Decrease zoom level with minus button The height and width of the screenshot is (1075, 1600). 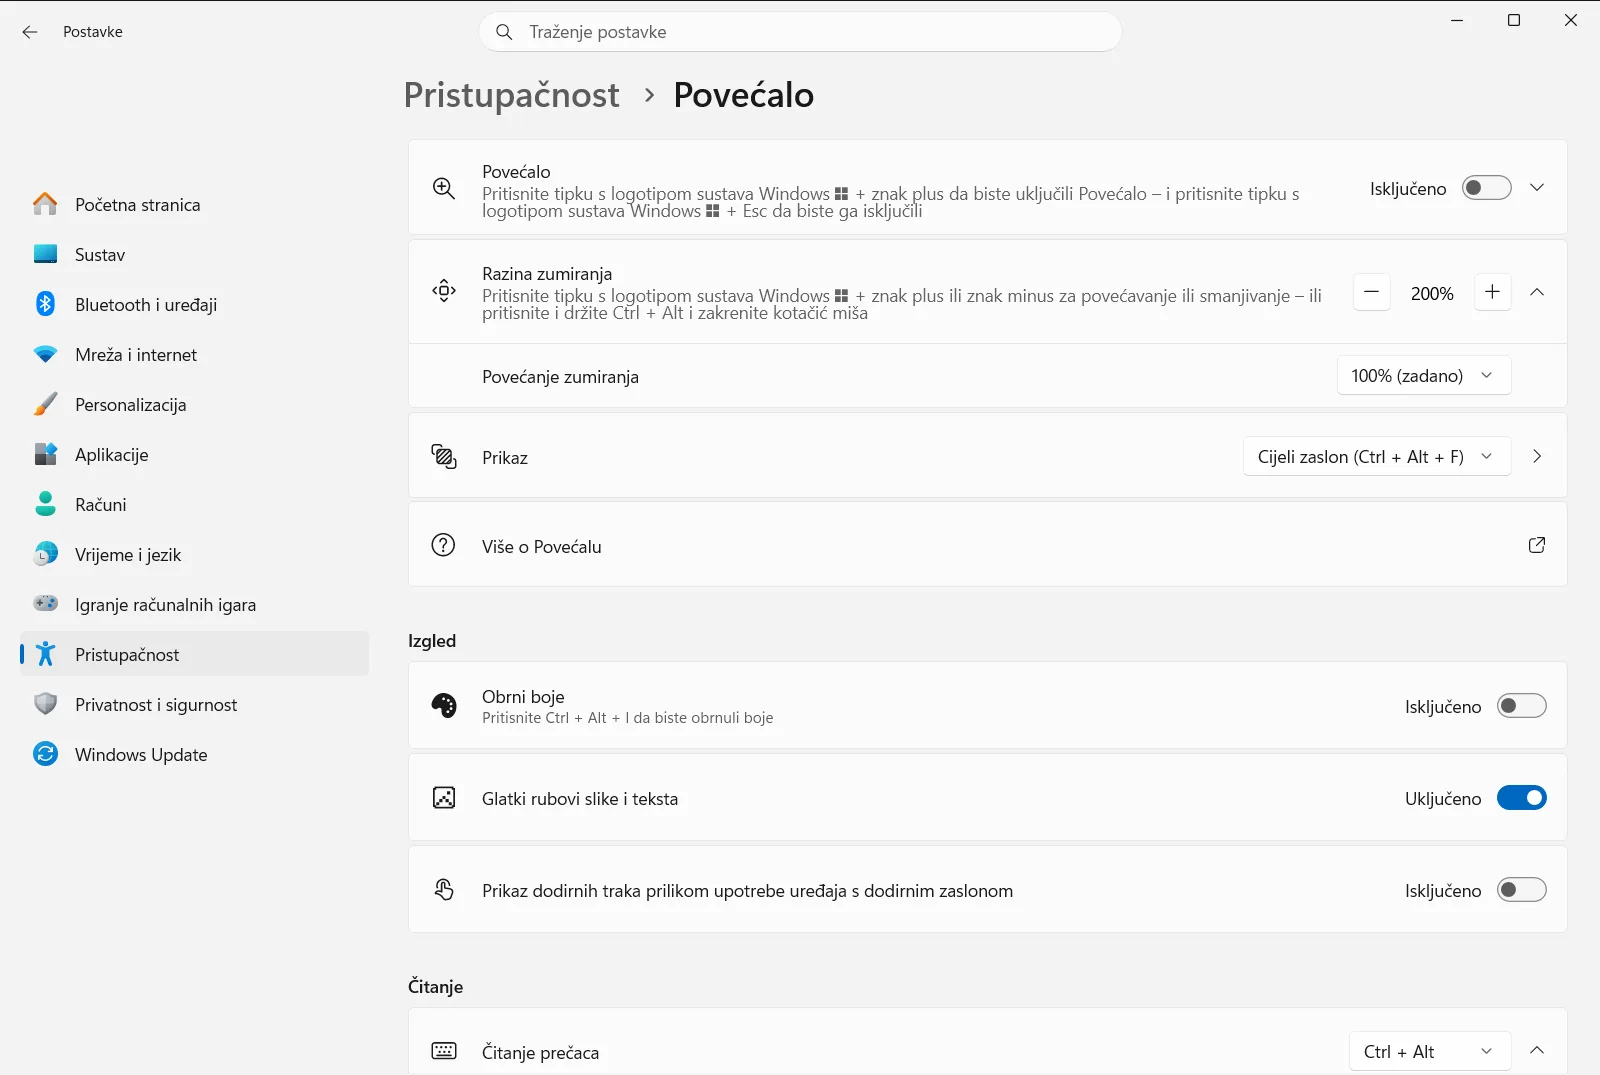point(1371,292)
